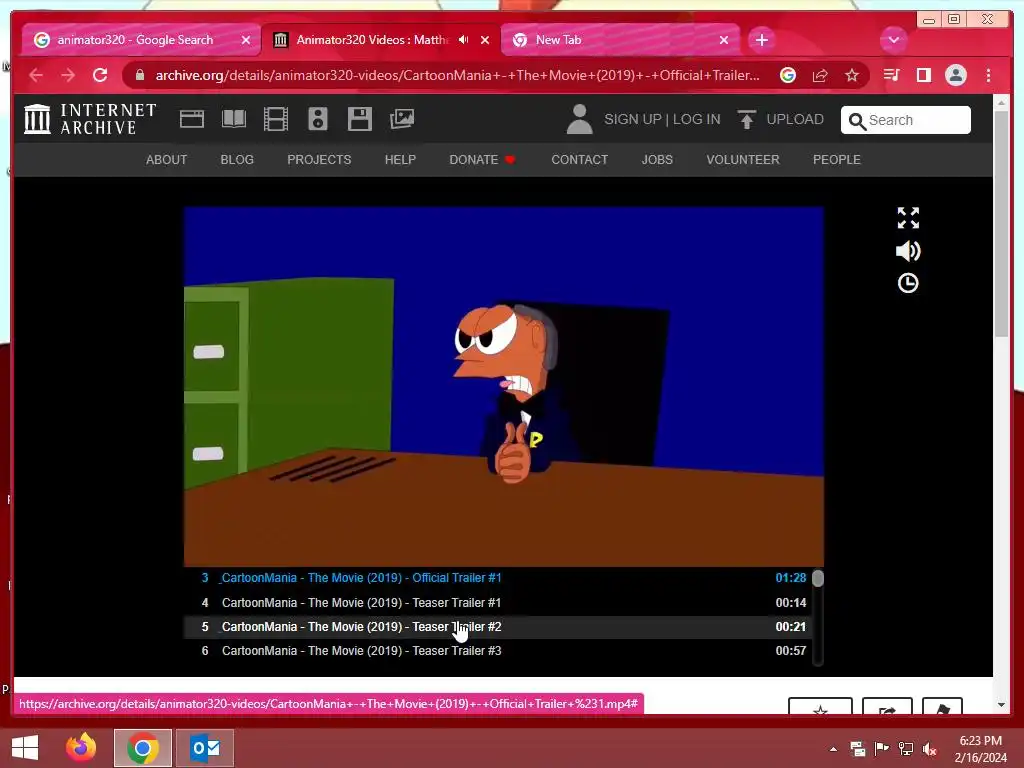The width and height of the screenshot is (1024, 768).
Task: Click the Action Center flag tray icon
Action: [882, 749]
